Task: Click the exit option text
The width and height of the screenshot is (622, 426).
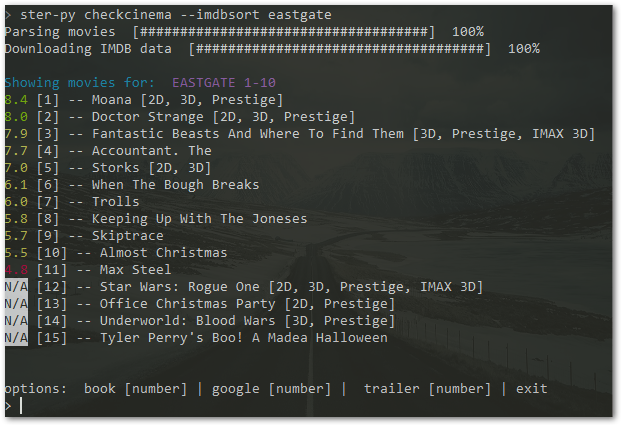Action: click(x=532, y=389)
